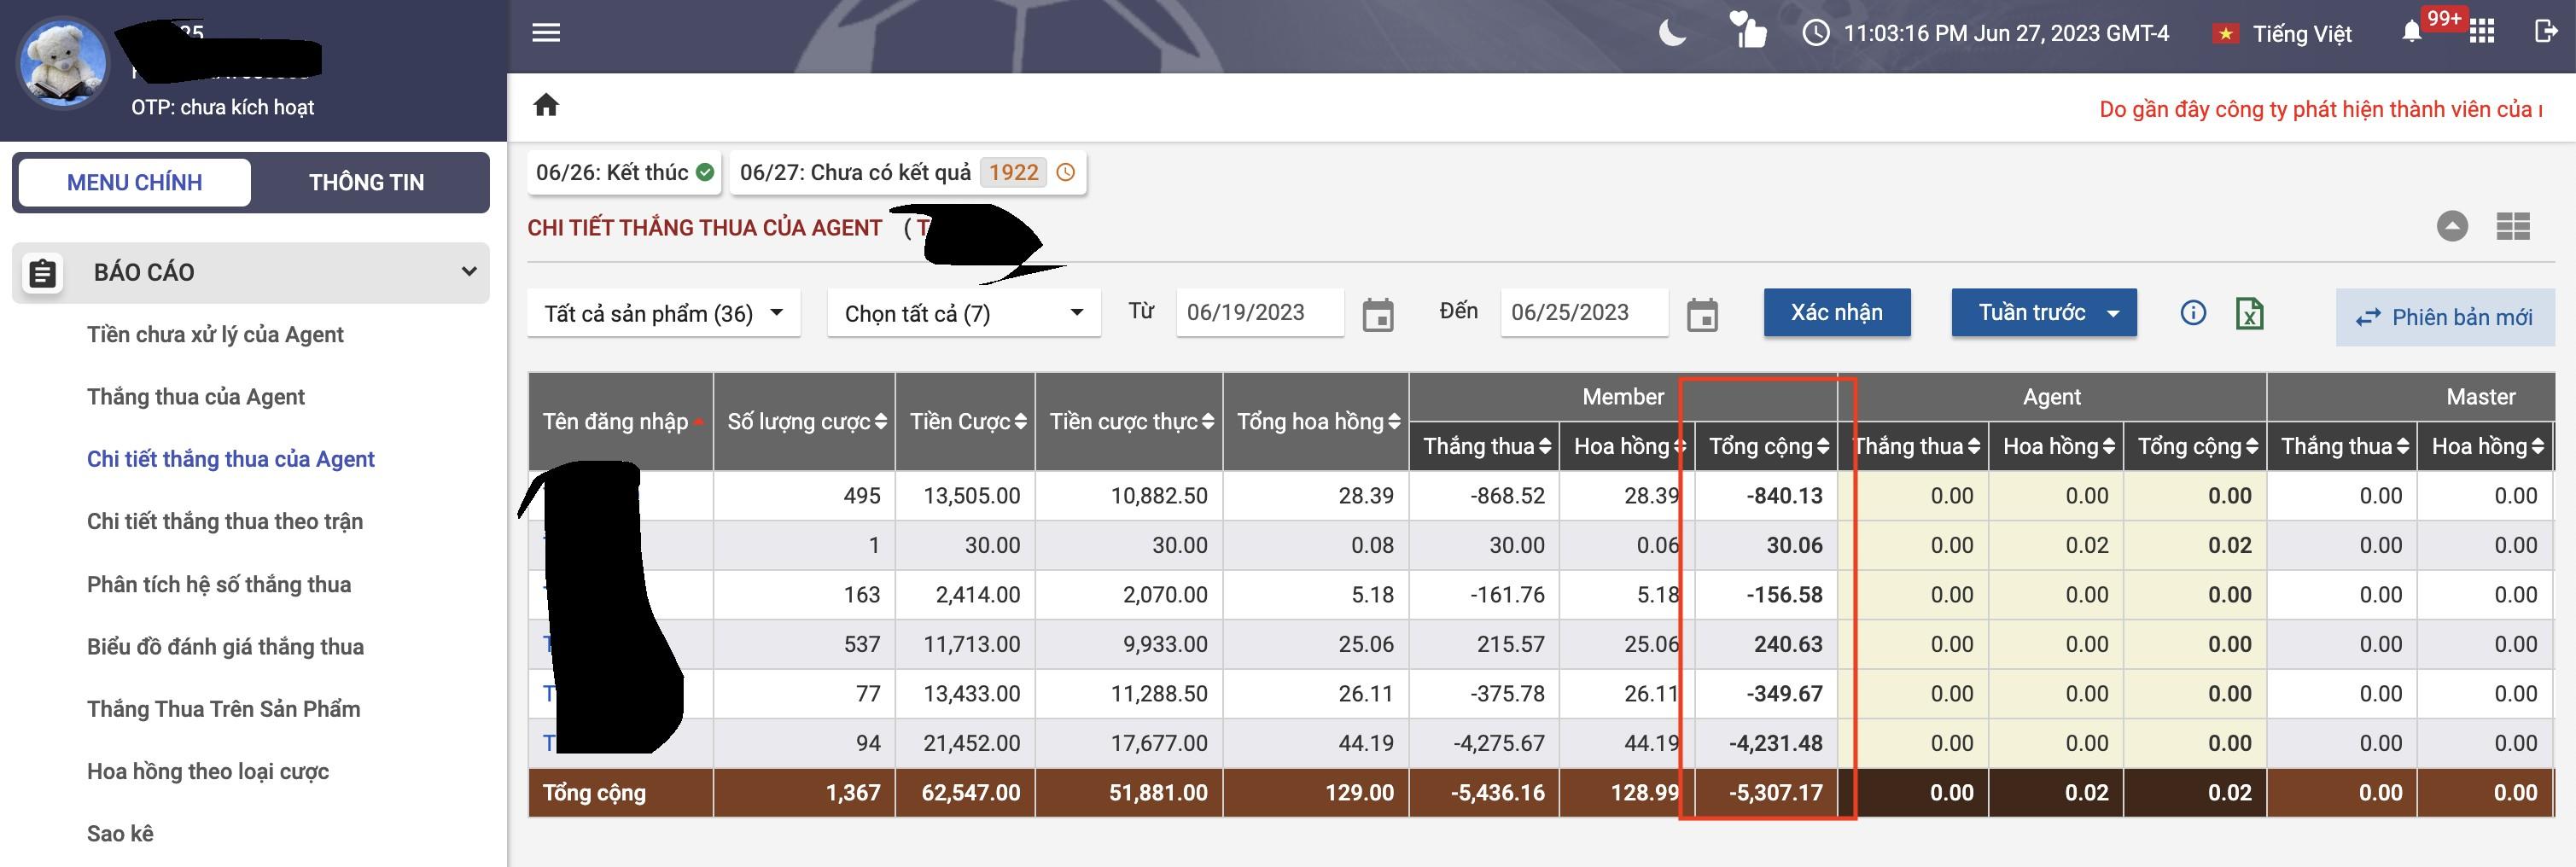The height and width of the screenshot is (867, 2576).
Task: Go to home icon
Action: click(x=546, y=105)
